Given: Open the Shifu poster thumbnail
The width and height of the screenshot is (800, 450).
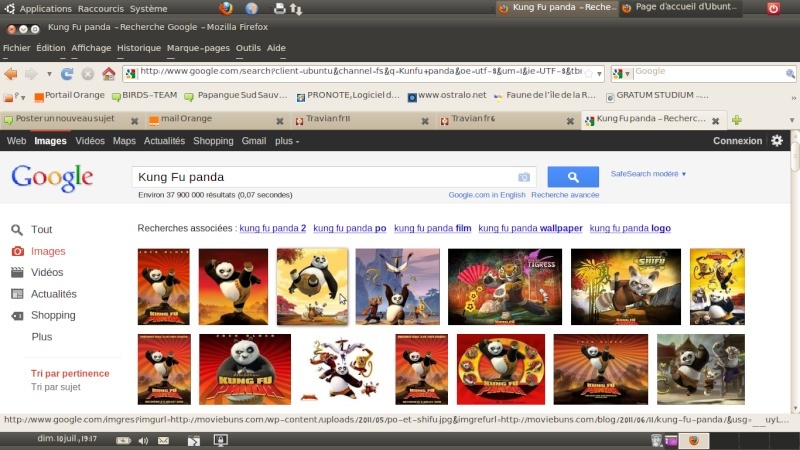Looking at the screenshot, I should pyautogui.click(x=626, y=287).
